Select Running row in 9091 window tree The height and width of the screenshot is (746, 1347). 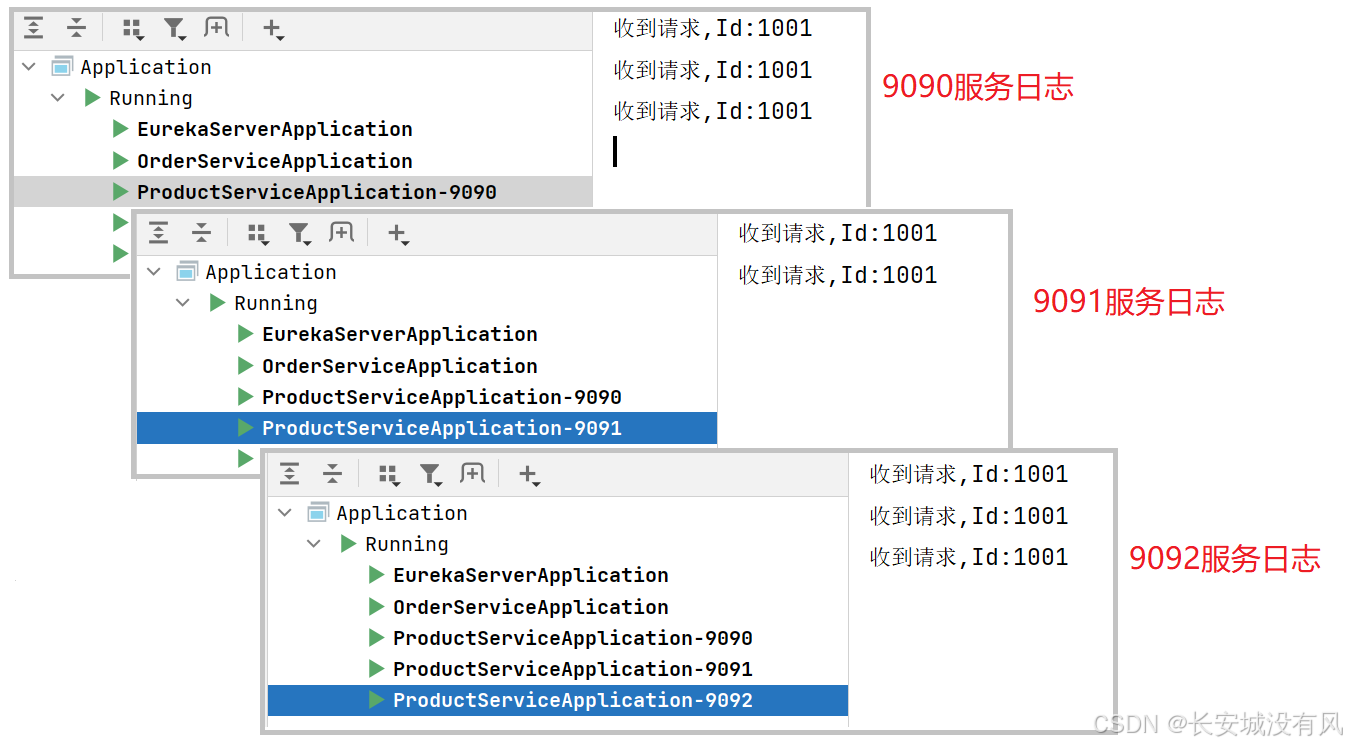[428, 303]
